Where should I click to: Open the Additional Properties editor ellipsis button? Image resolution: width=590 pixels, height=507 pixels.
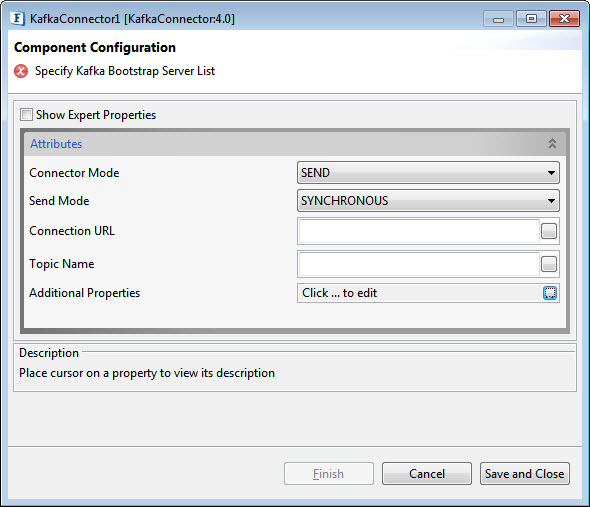coord(550,293)
